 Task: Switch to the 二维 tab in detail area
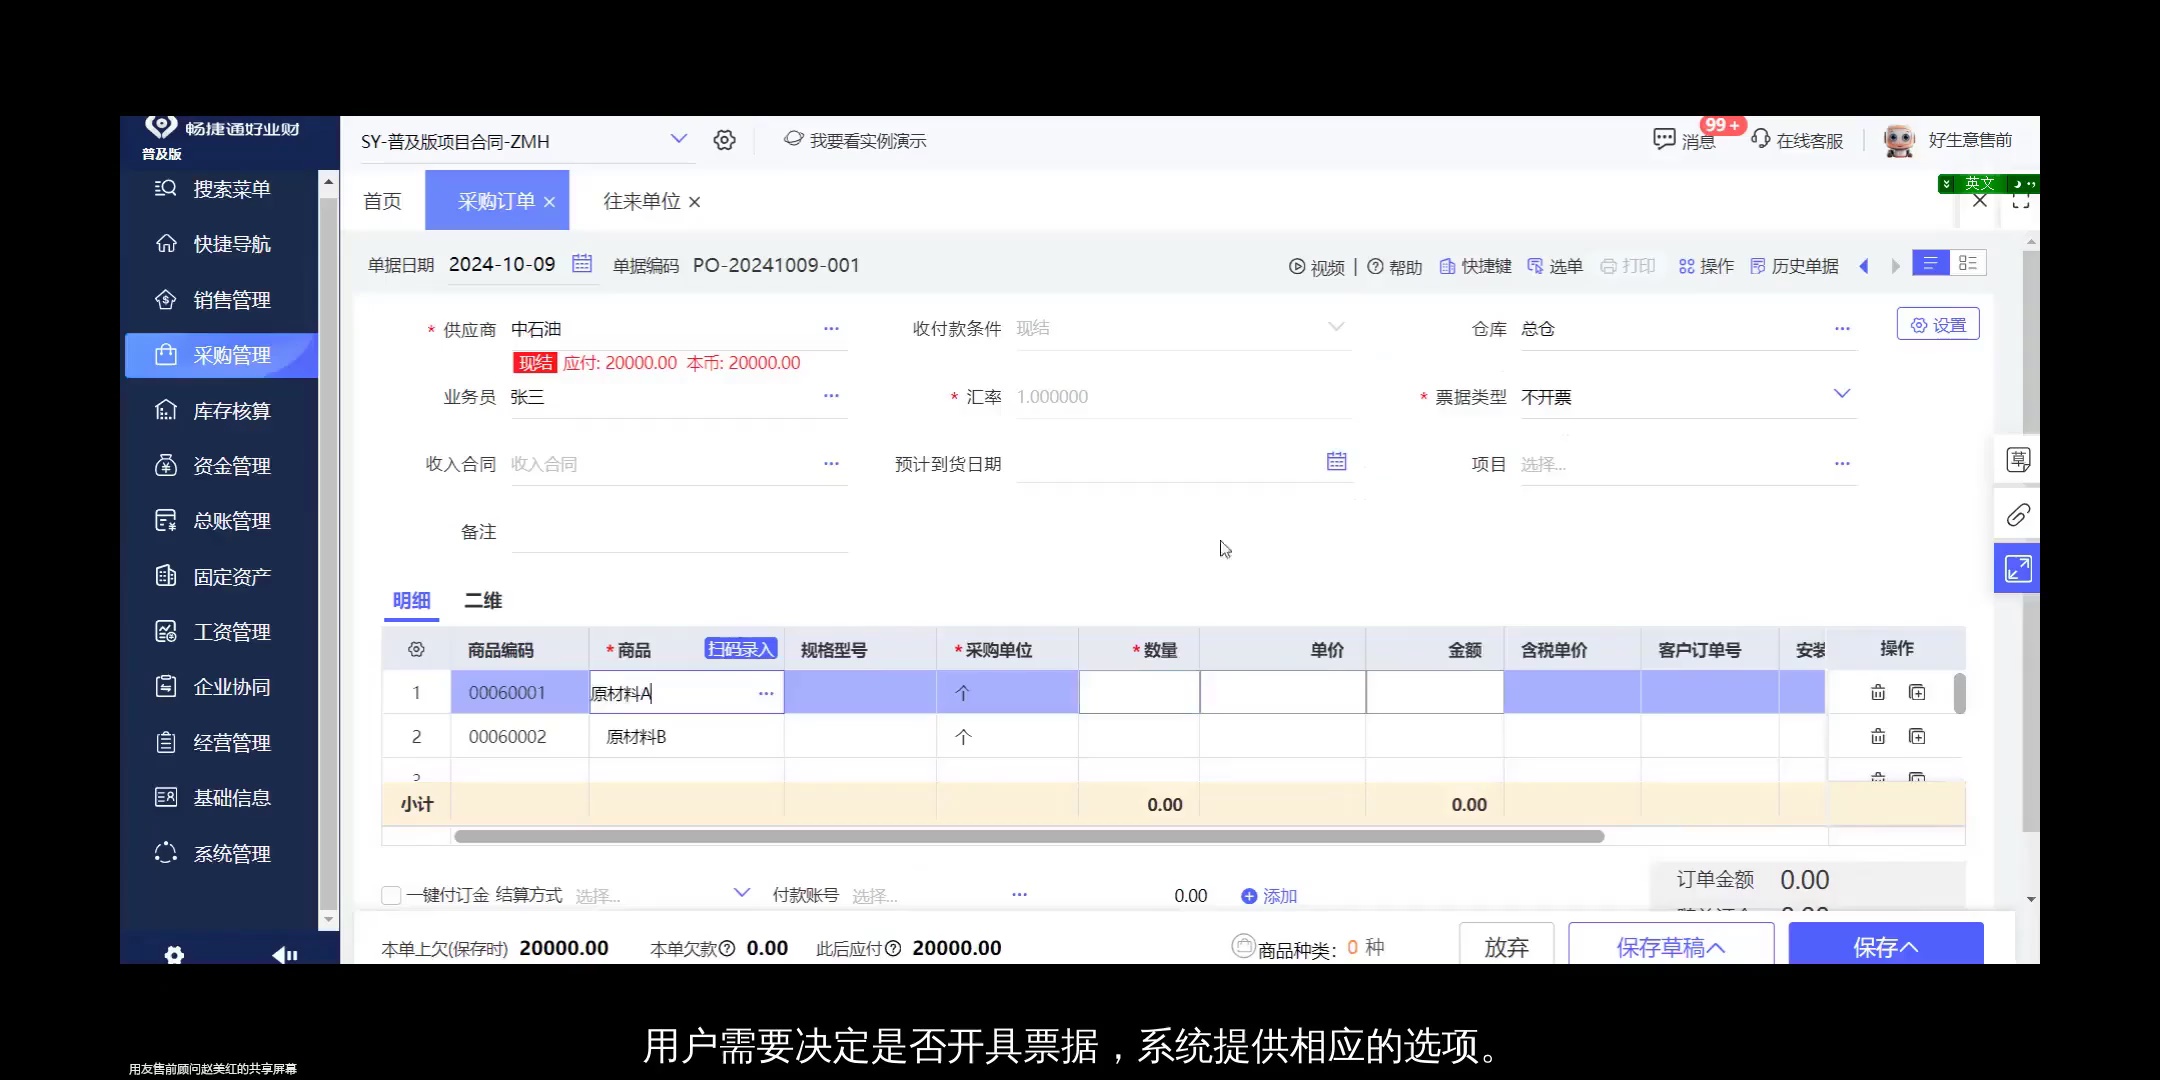tap(483, 601)
